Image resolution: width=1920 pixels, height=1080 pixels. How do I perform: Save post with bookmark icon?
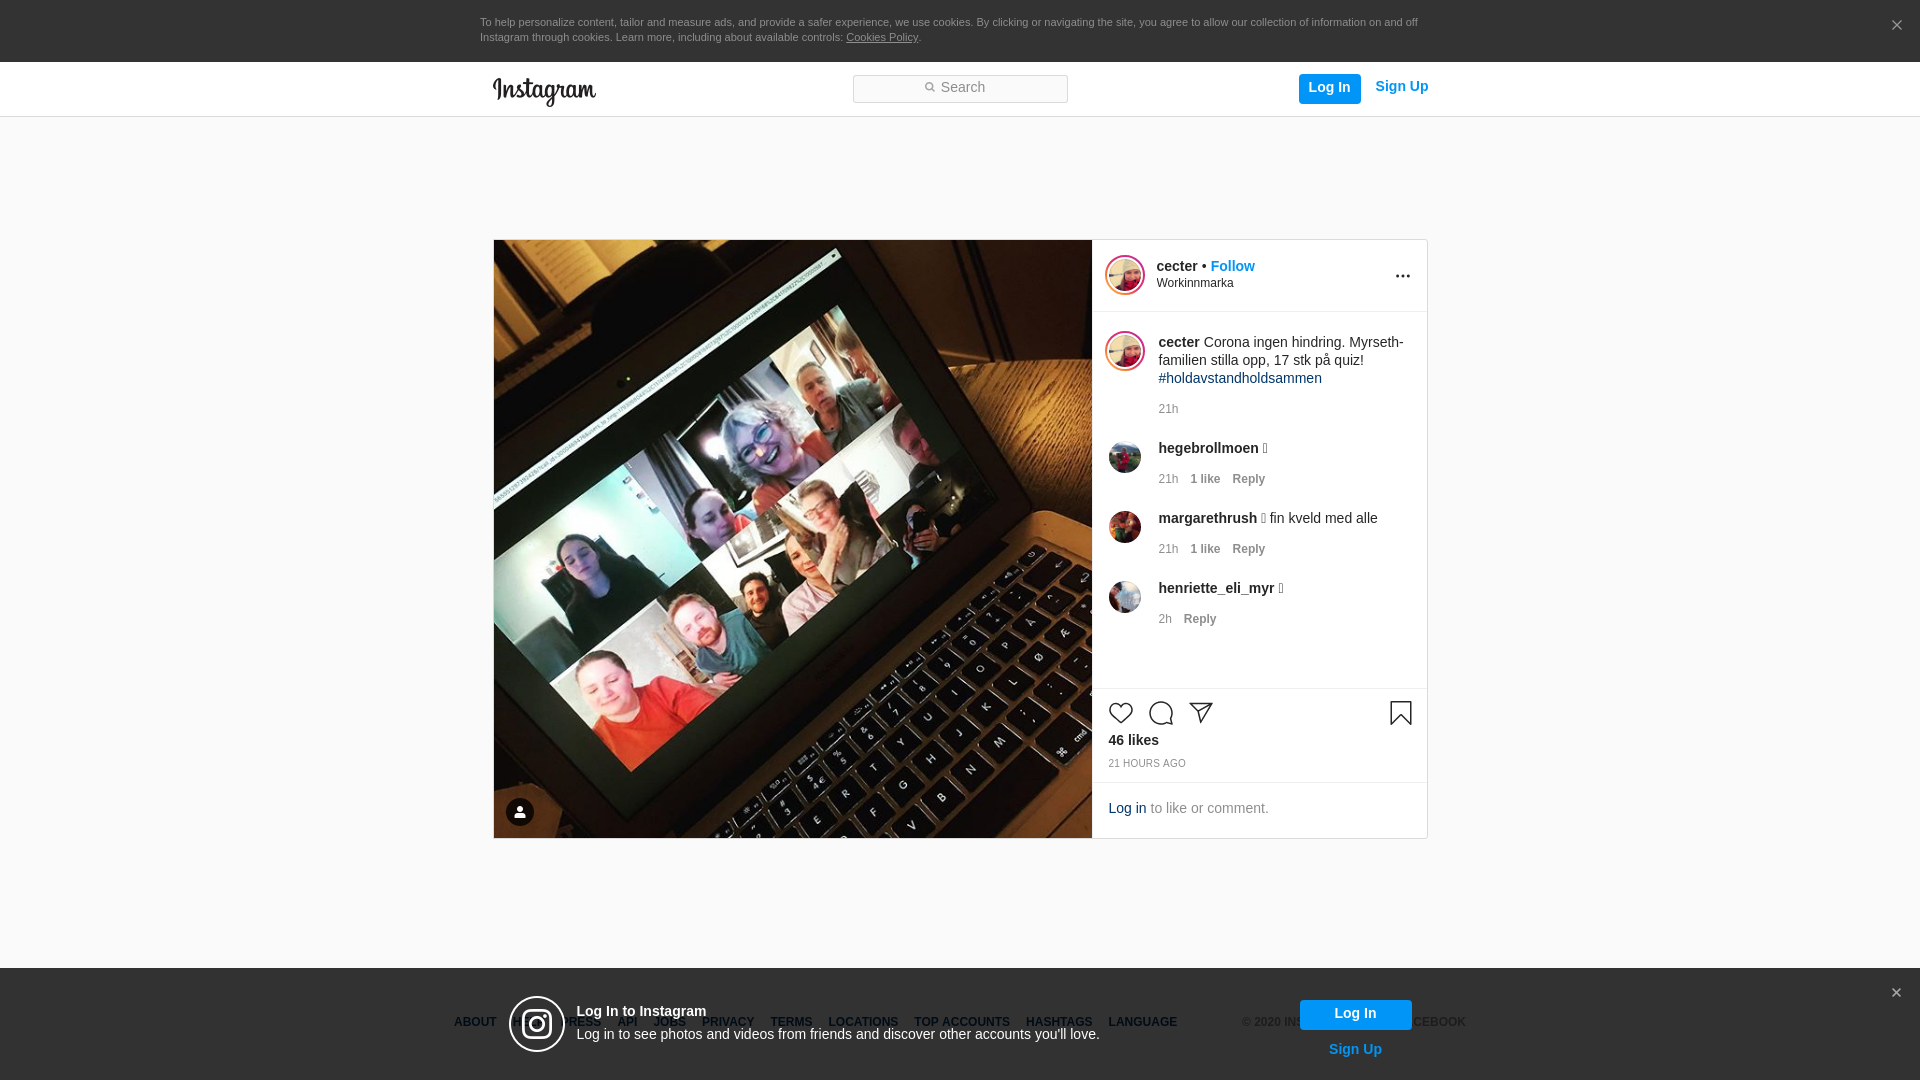1400,713
